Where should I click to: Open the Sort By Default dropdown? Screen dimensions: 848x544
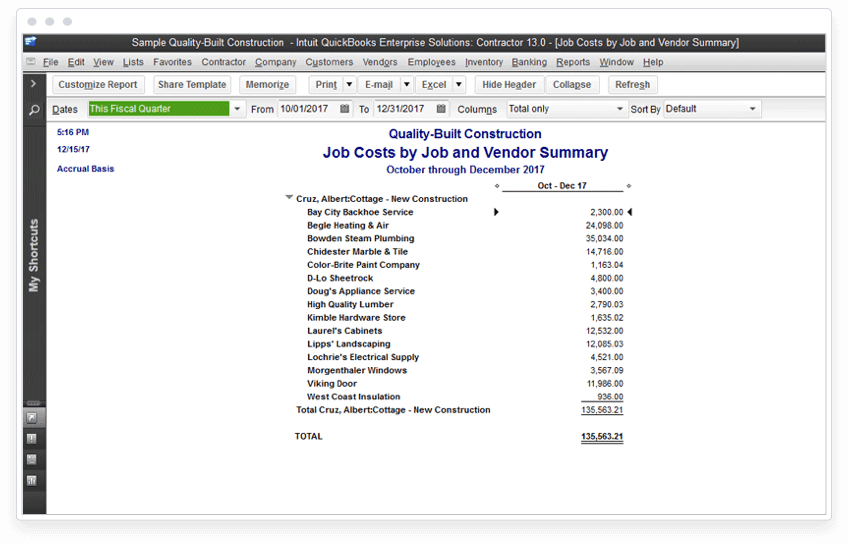pyautogui.click(x=752, y=109)
